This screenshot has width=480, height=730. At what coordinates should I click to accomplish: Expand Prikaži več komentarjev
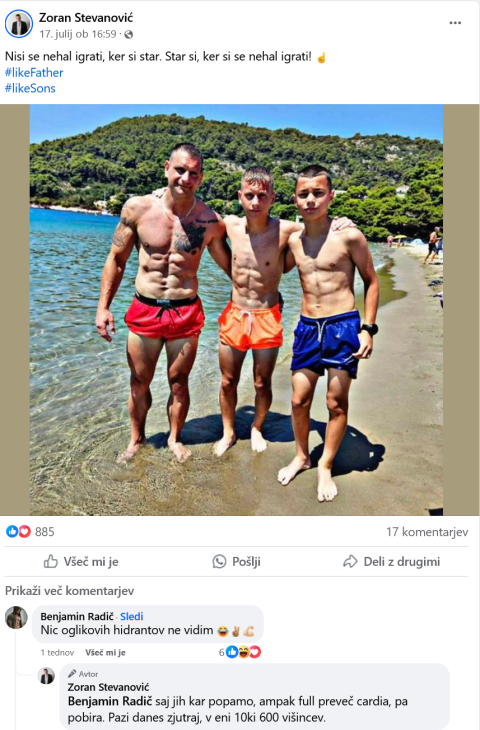point(69,591)
